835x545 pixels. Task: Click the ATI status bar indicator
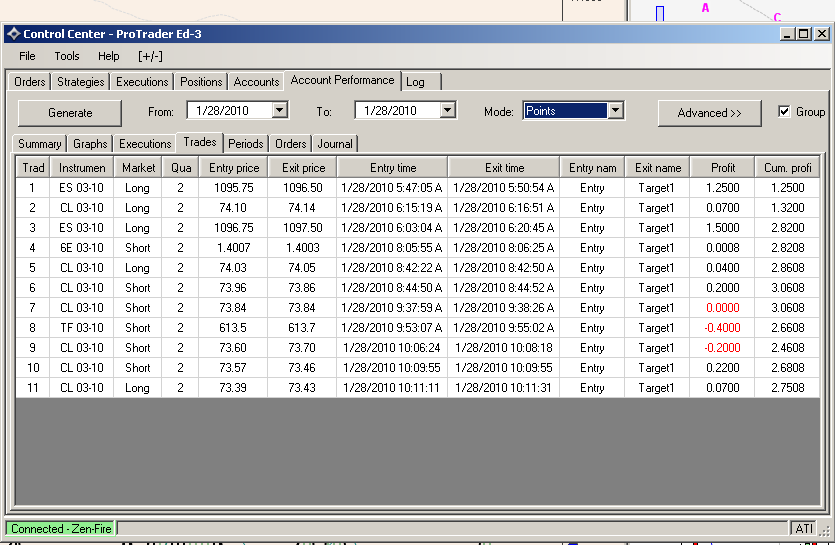click(x=804, y=528)
